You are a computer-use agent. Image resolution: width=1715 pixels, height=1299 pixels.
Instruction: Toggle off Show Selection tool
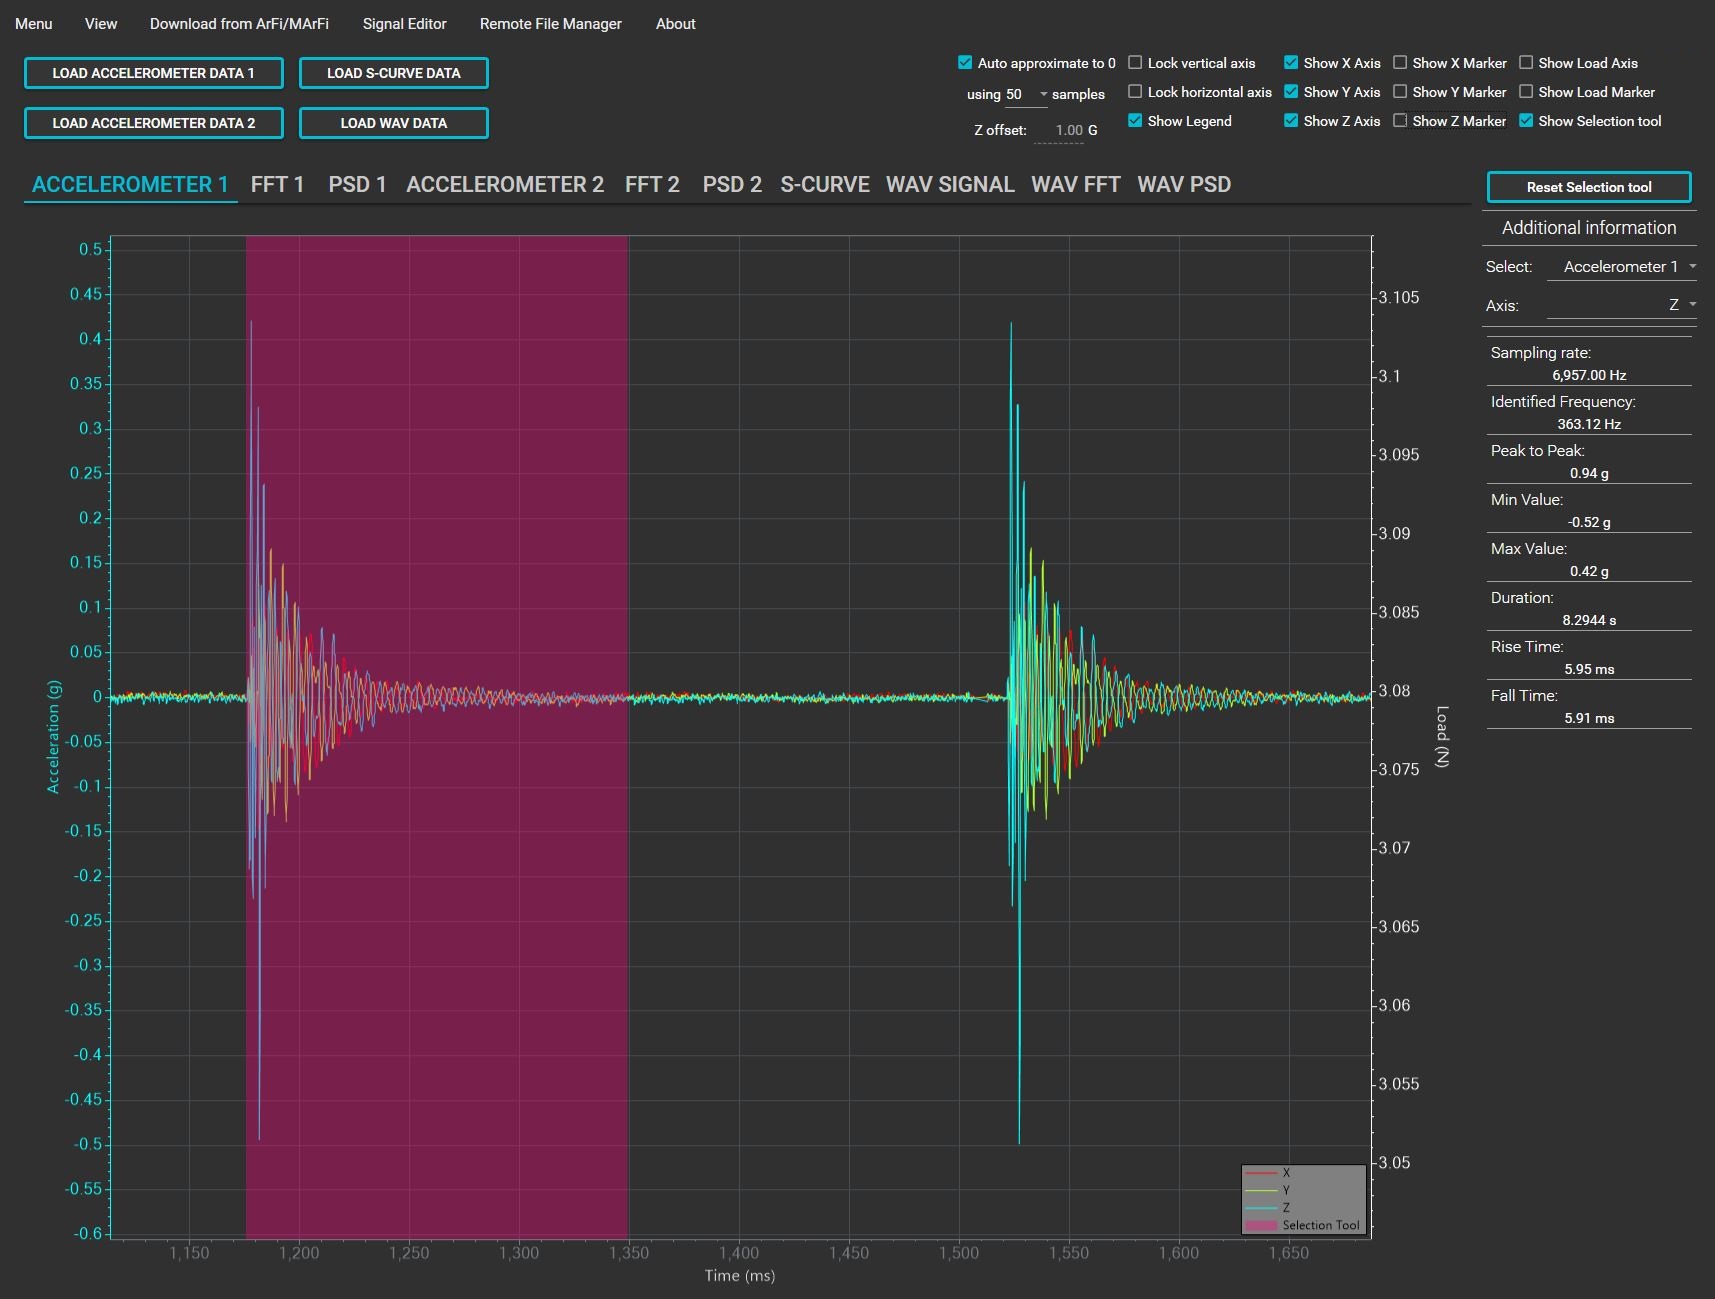tap(1526, 121)
